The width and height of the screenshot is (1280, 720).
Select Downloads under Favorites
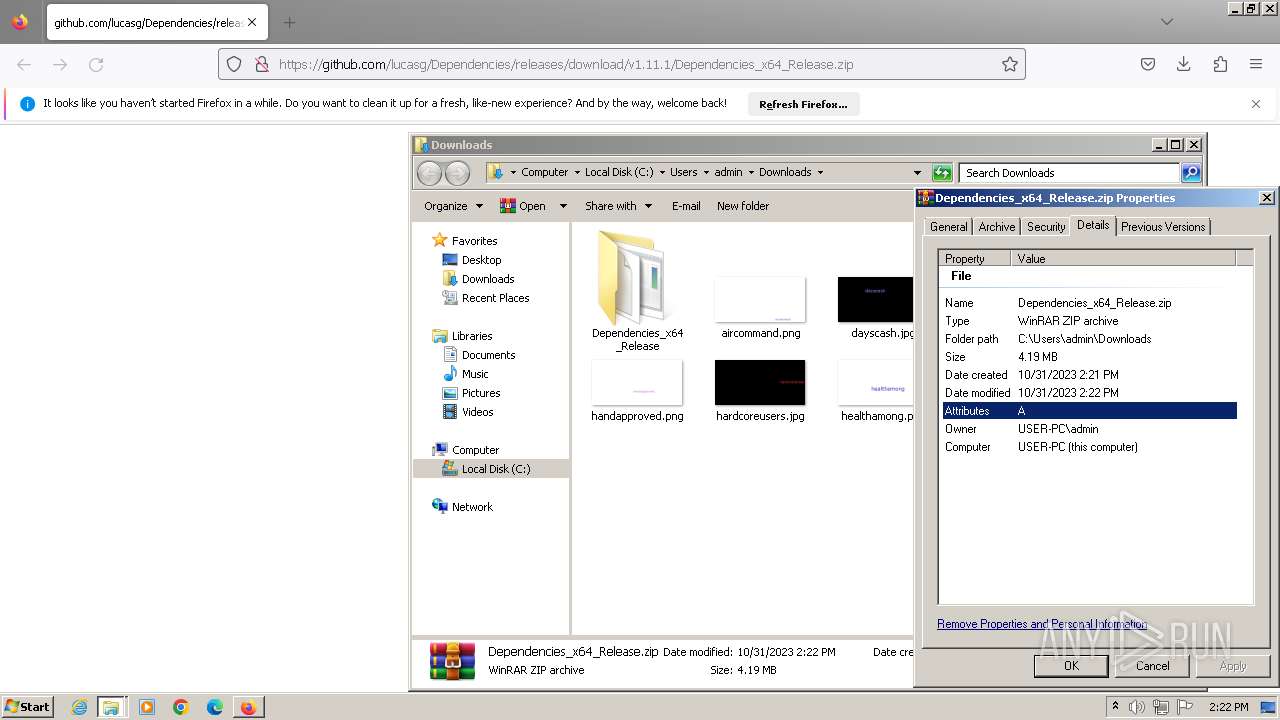(488, 279)
